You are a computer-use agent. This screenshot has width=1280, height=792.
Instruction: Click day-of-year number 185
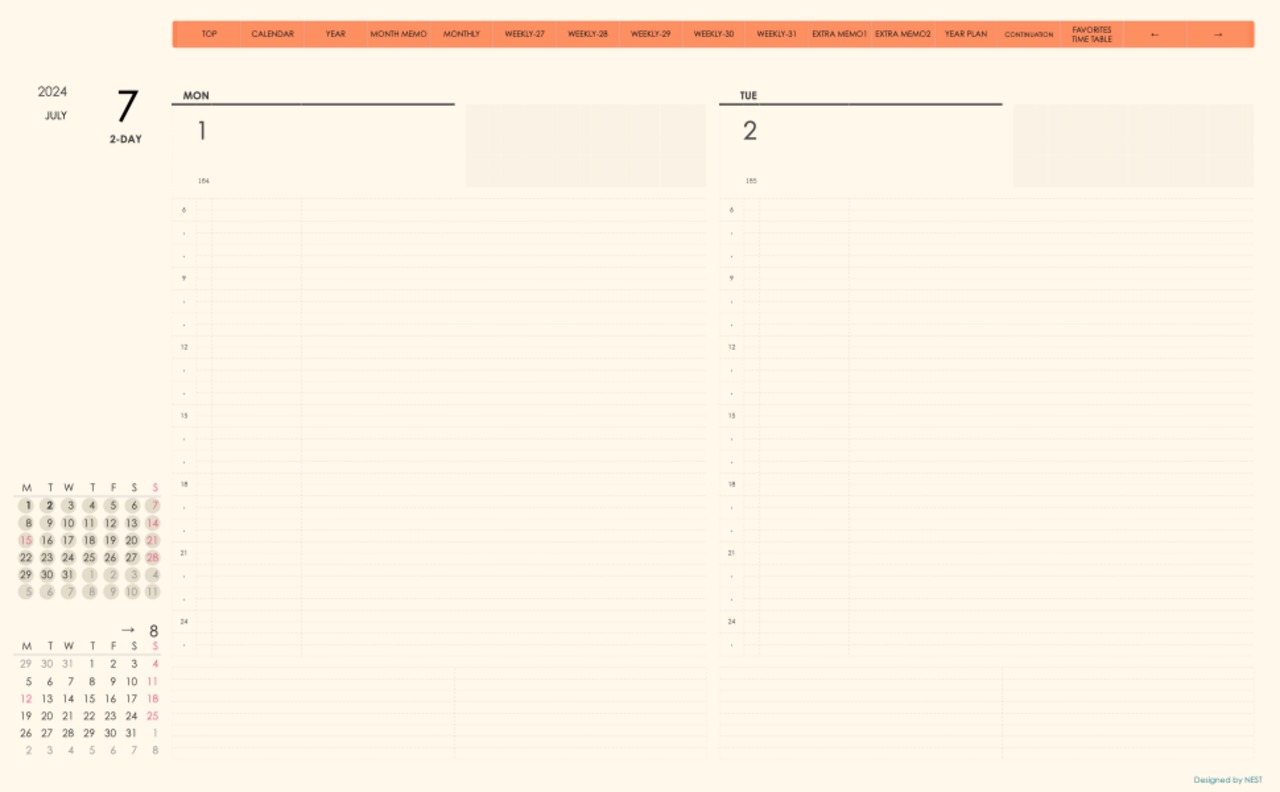pyautogui.click(x=751, y=181)
